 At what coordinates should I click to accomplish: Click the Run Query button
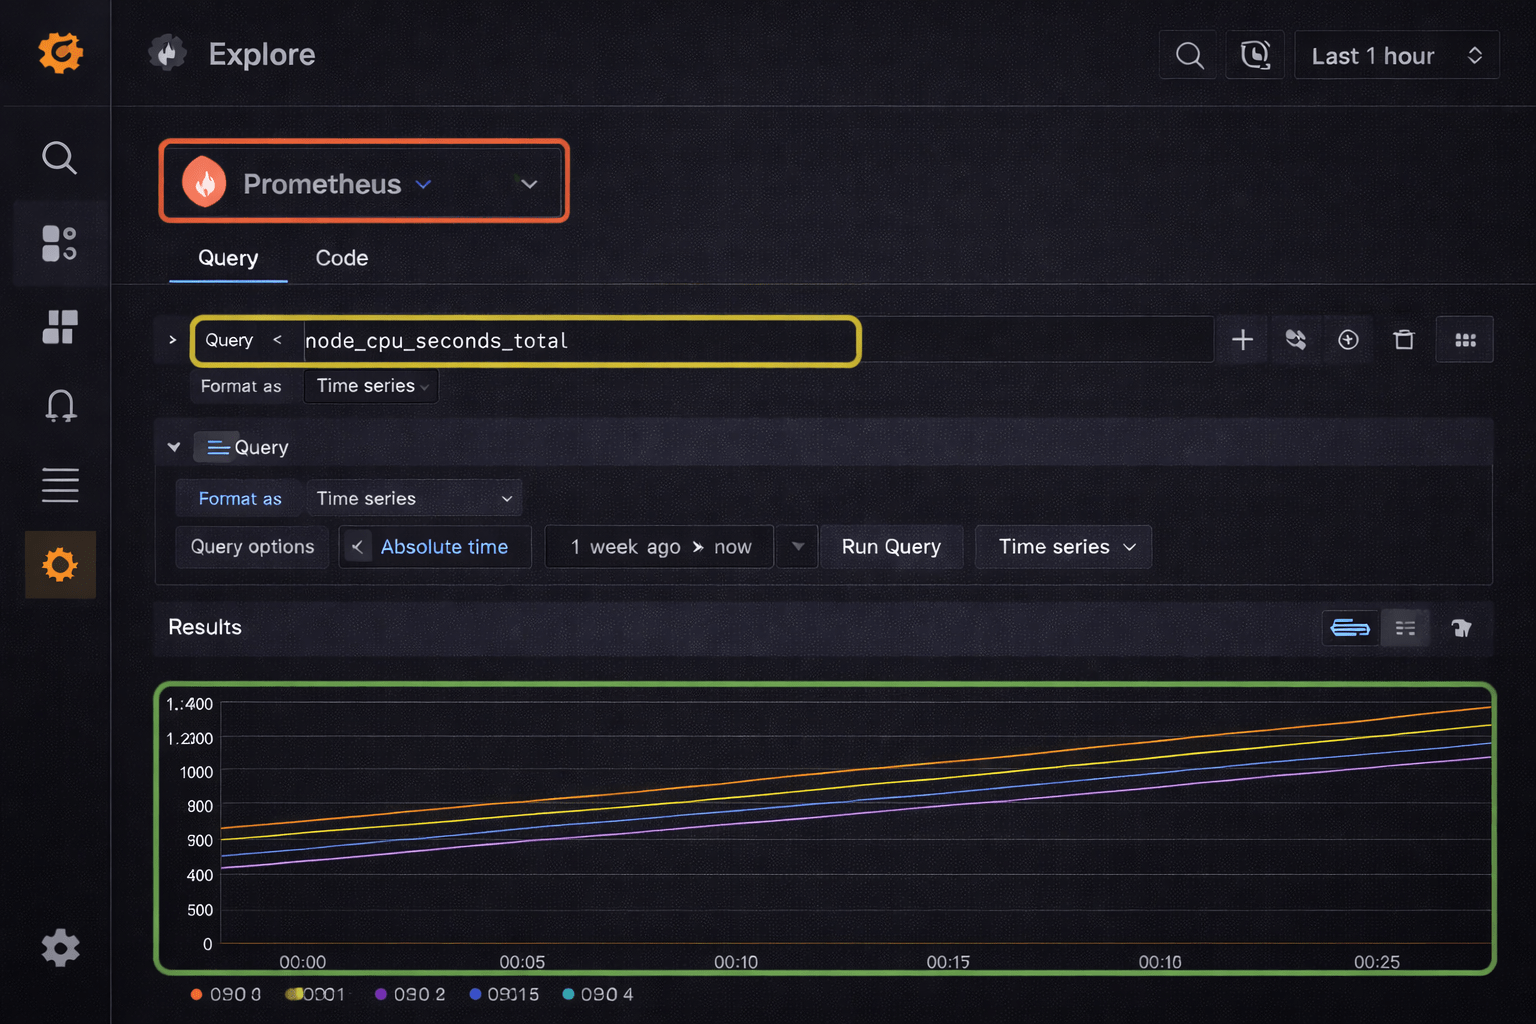(891, 547)
